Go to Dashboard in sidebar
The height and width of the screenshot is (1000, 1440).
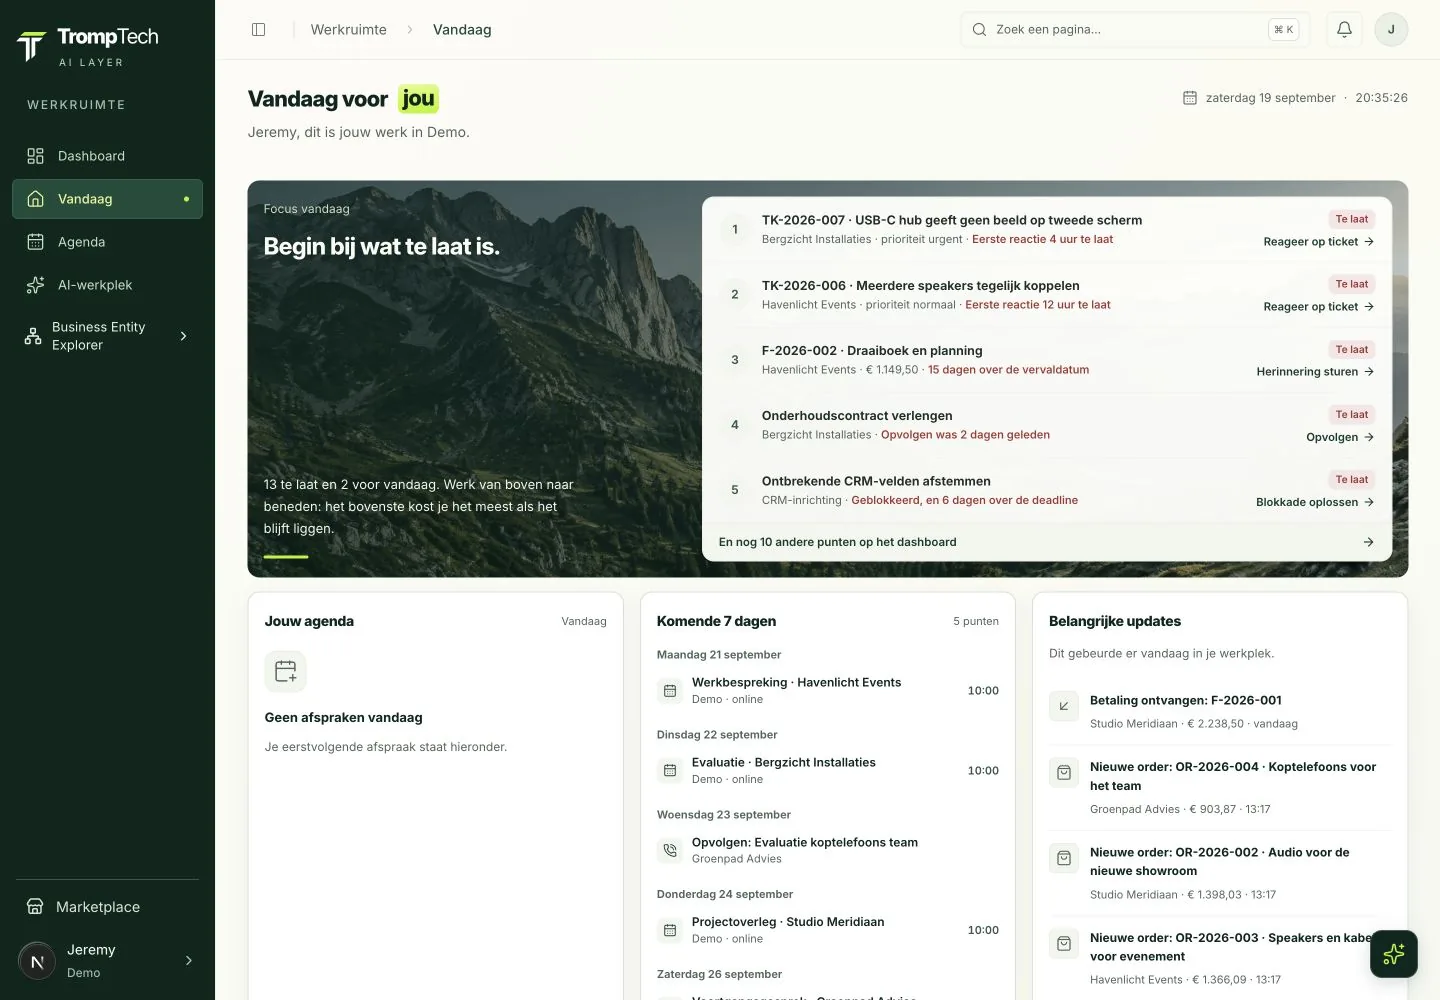click(x=107, y=156)
